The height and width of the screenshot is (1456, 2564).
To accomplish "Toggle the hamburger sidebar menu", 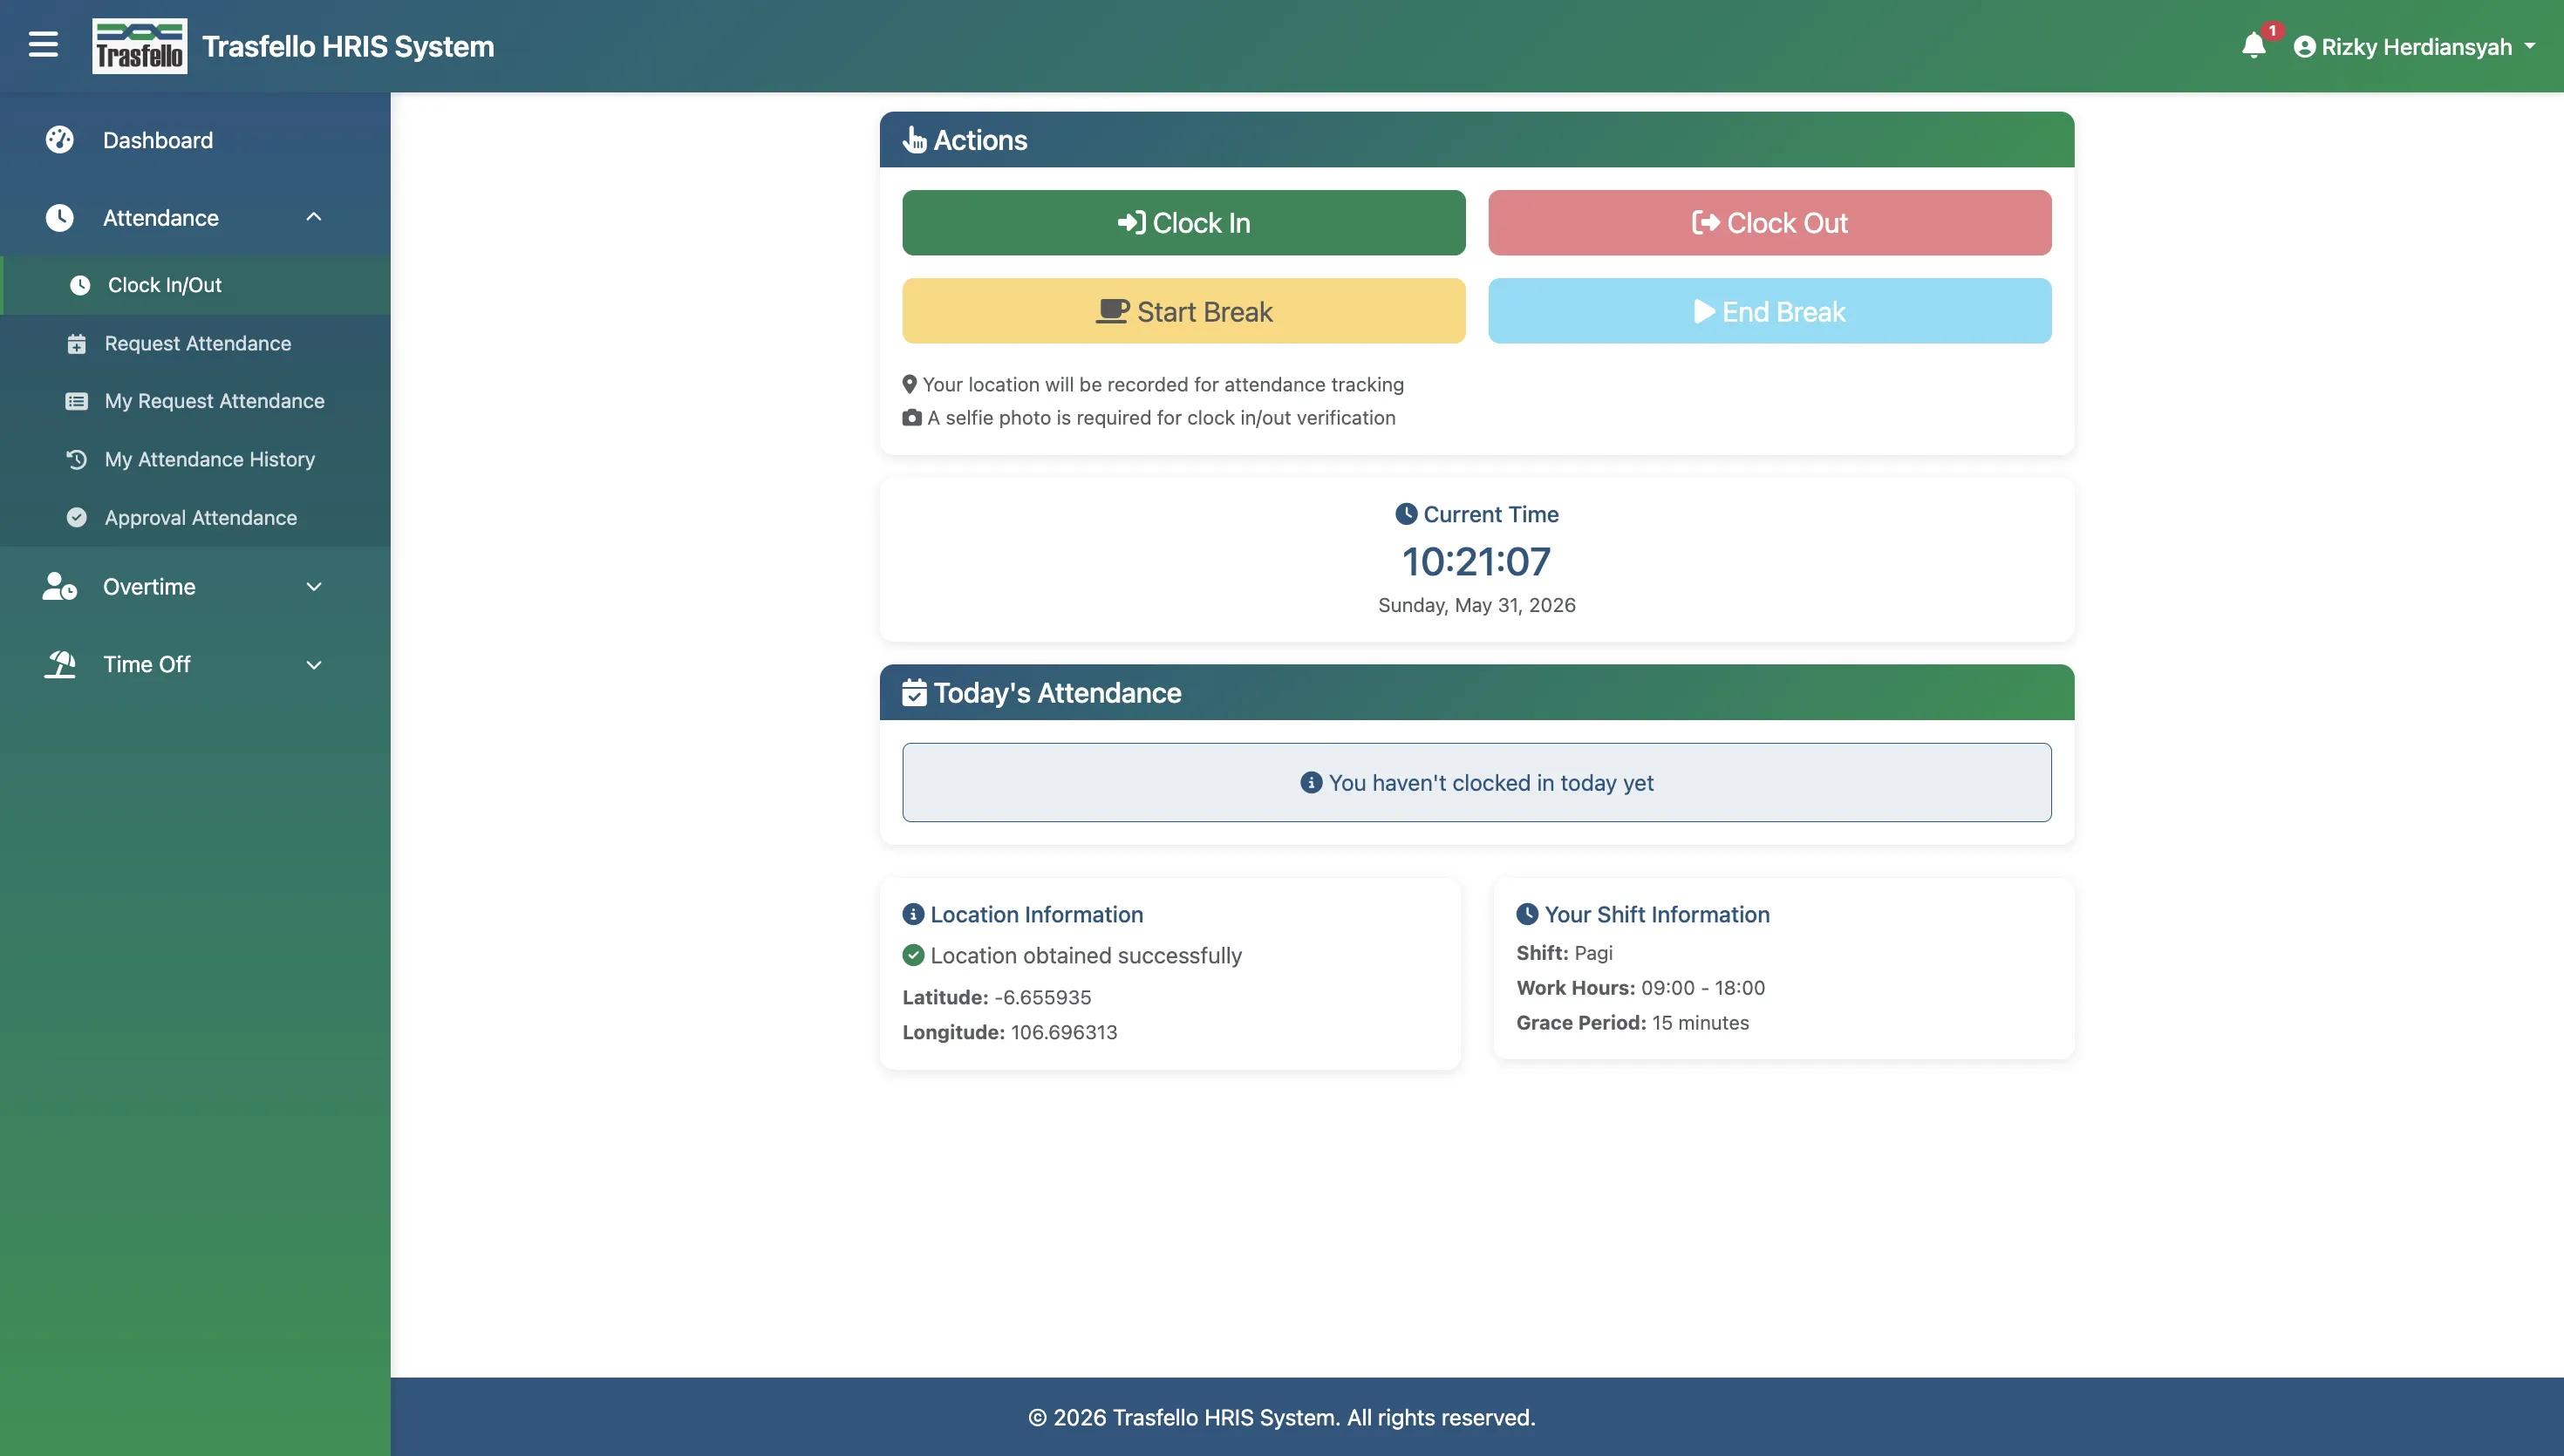I will coord(43,45).
